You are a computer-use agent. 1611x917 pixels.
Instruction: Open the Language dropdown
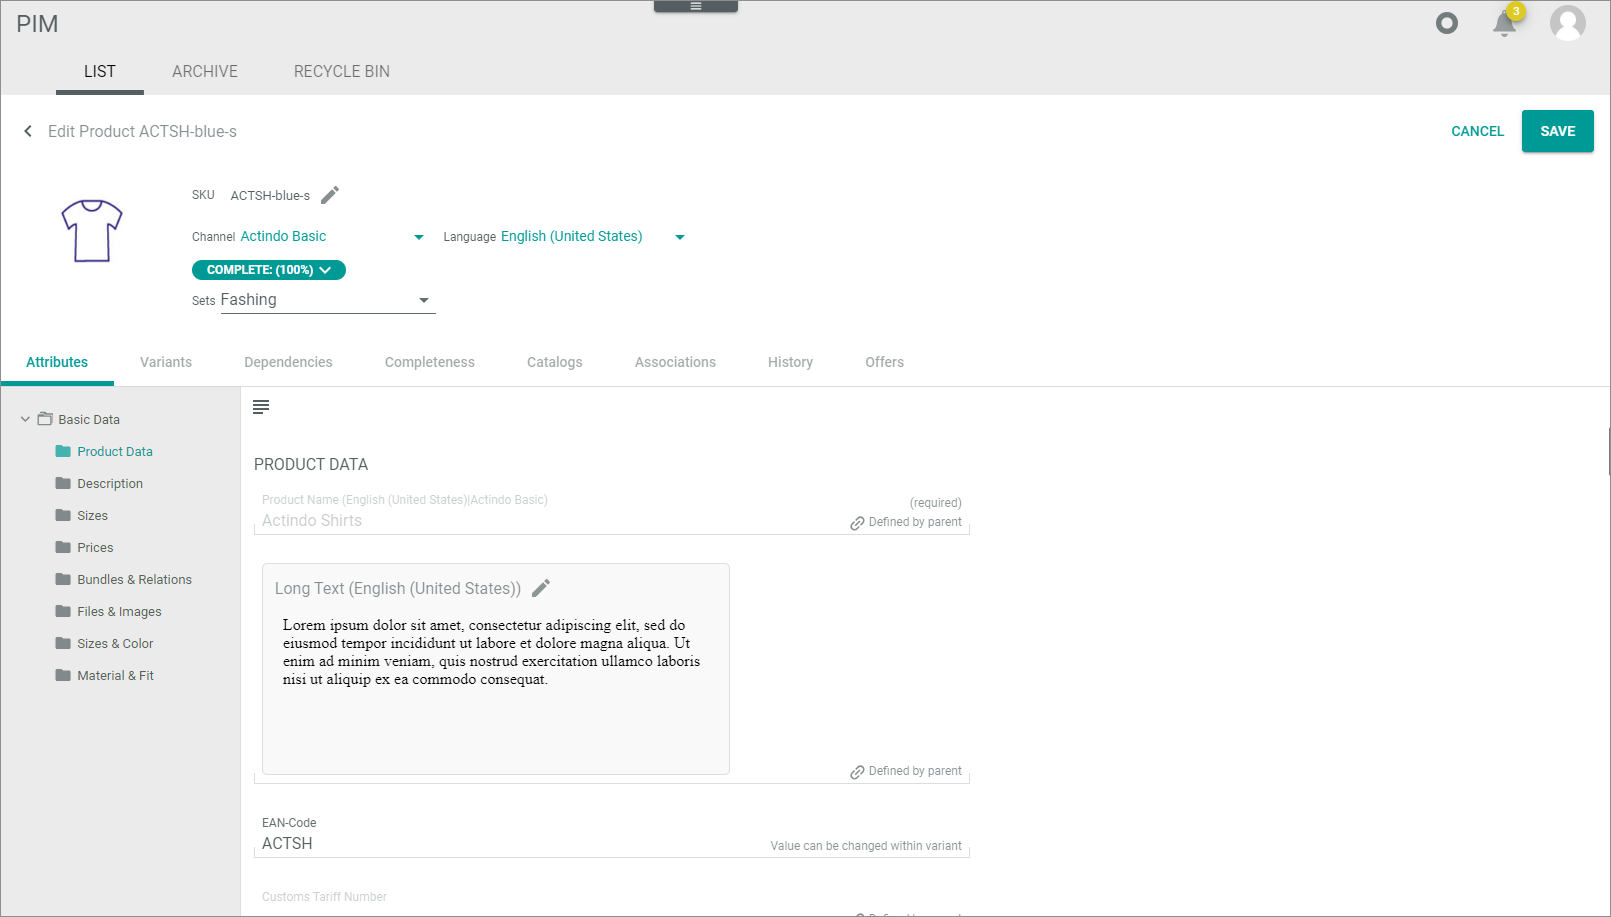pos(679,237)
